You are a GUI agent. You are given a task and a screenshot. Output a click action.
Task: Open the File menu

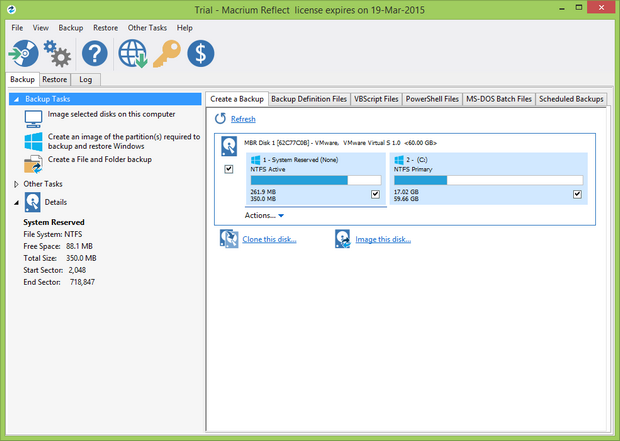(17, 28)
